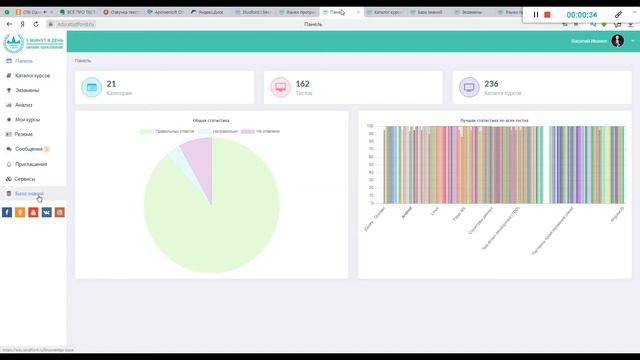Click the Каталог курсов card icon
Image resolution: width=640 pixels, height=360 pixels.
(x=469, y=87)
